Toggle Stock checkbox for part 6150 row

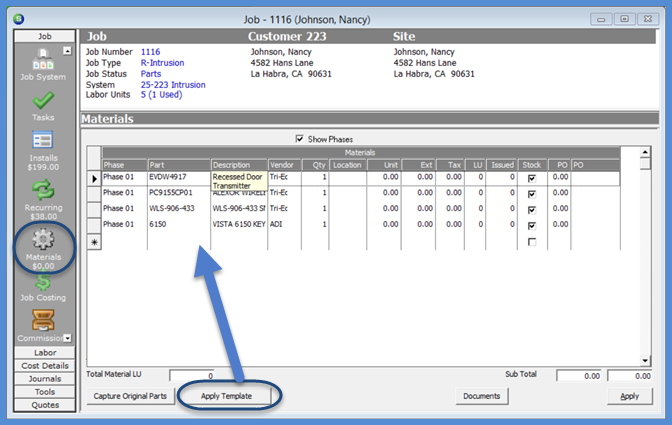(532, 226)
